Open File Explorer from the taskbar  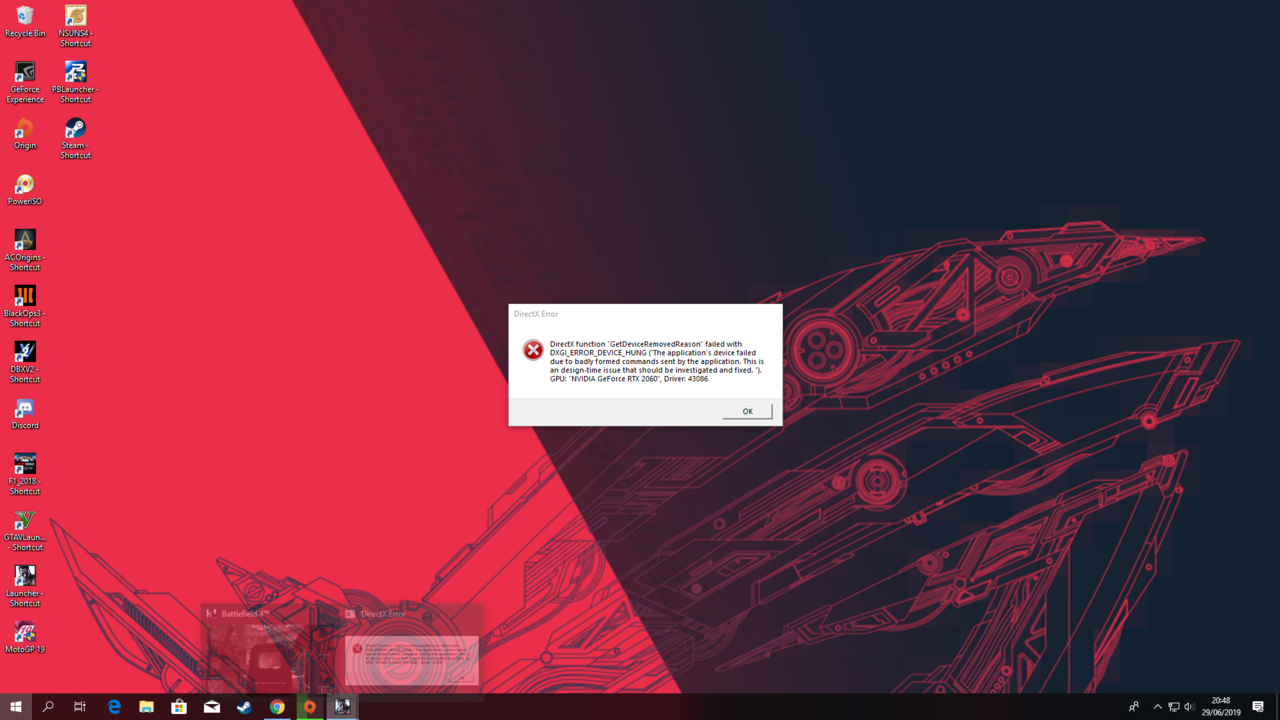coord(146,707)
